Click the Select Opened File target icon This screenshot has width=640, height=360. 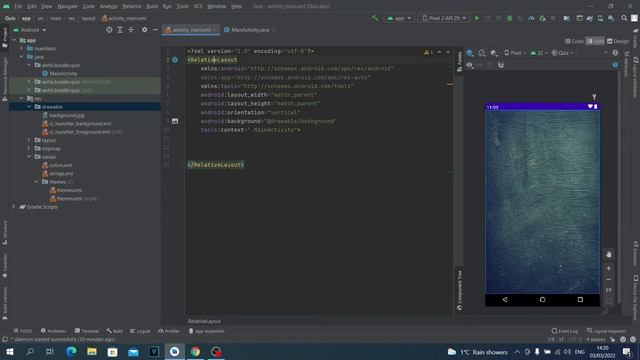109,30
